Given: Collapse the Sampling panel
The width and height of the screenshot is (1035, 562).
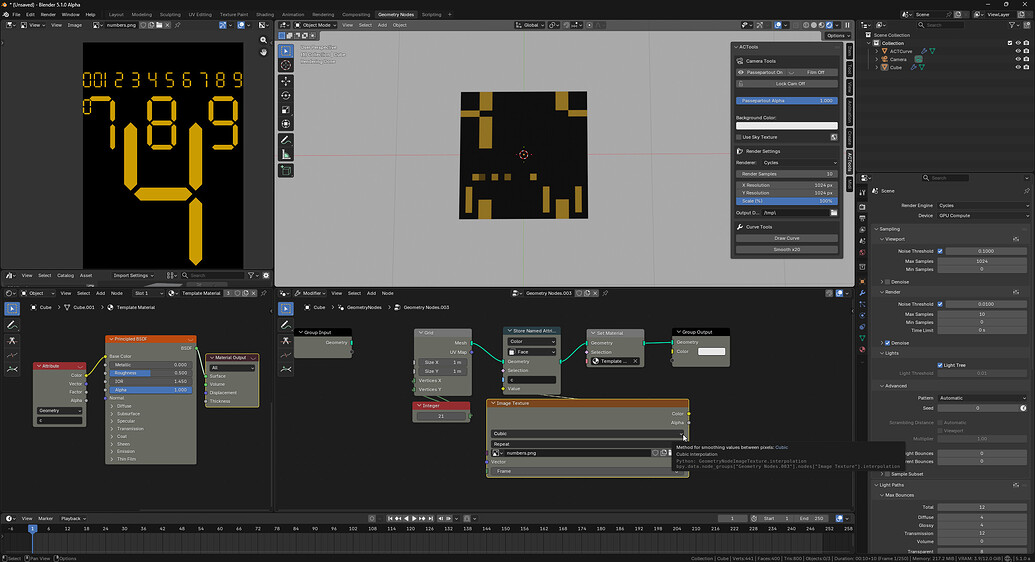Looking at the screenshot, I should [877, 229].
